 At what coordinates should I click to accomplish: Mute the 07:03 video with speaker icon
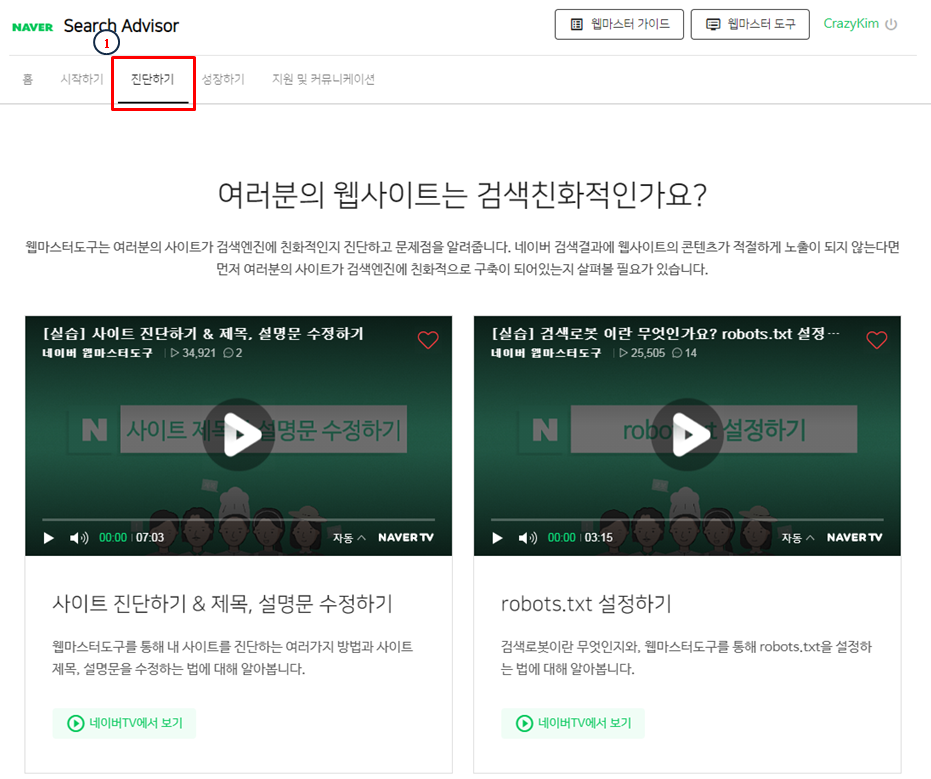[79, 538]
